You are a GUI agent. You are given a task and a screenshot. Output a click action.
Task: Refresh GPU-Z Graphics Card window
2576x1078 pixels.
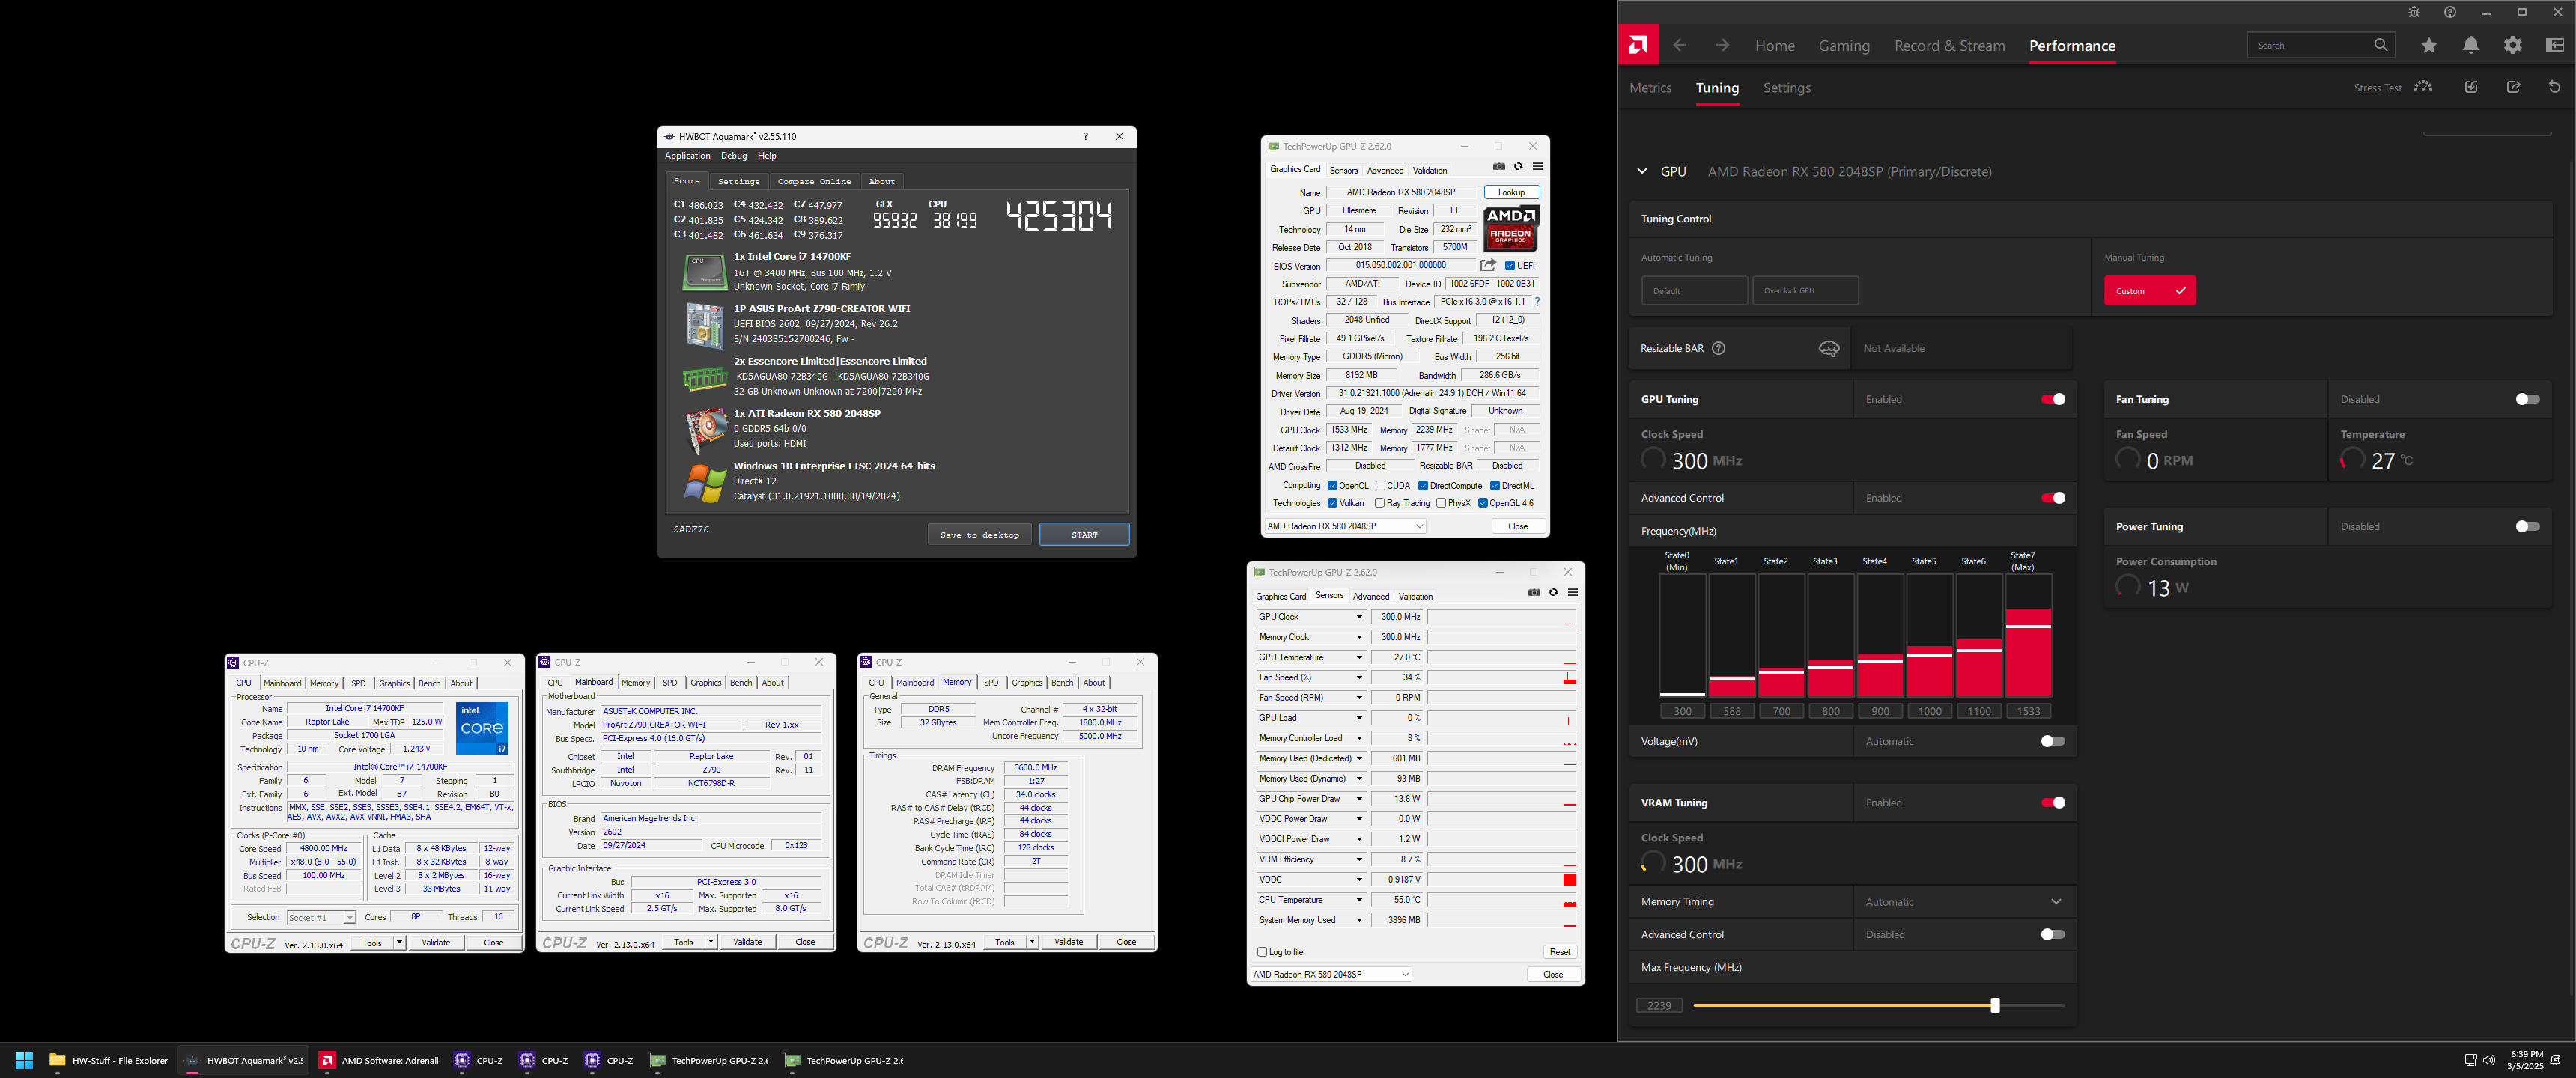(x=1518, y=167)
